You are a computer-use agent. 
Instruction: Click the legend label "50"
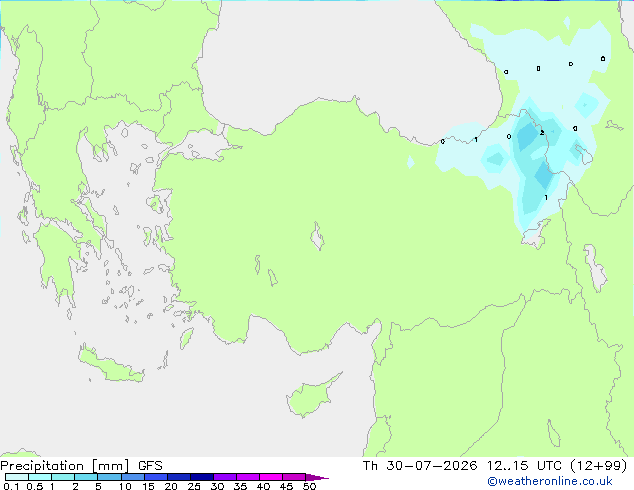coord(309,486)
